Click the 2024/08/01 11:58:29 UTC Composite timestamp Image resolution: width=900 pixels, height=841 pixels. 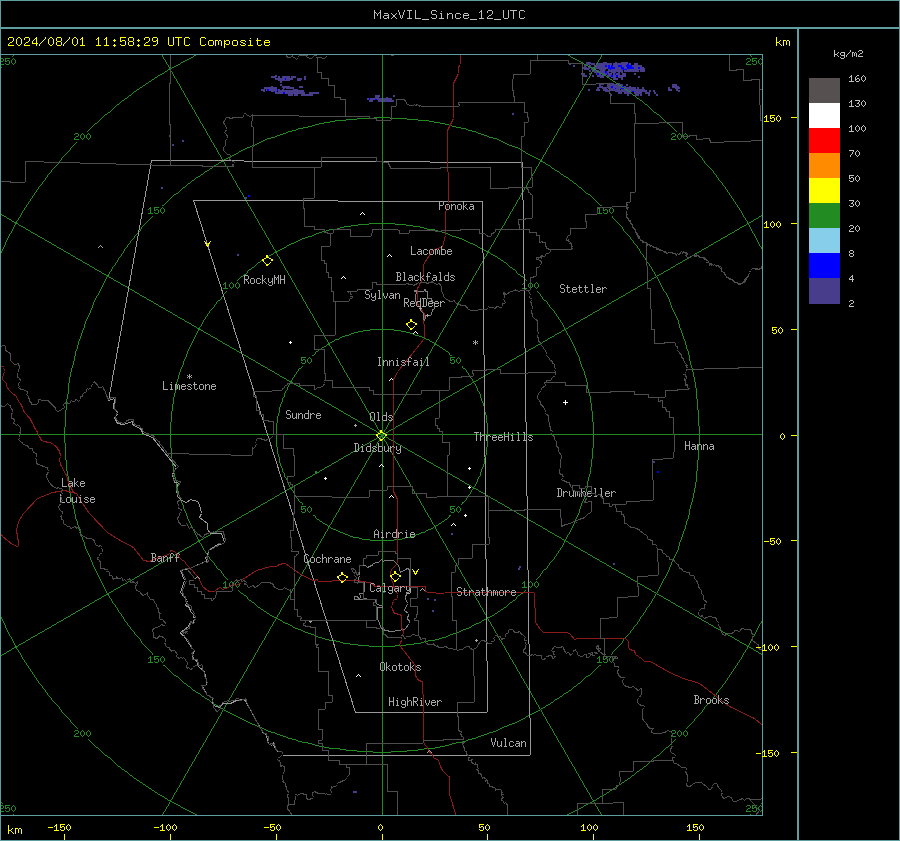[x=138, y=42]
